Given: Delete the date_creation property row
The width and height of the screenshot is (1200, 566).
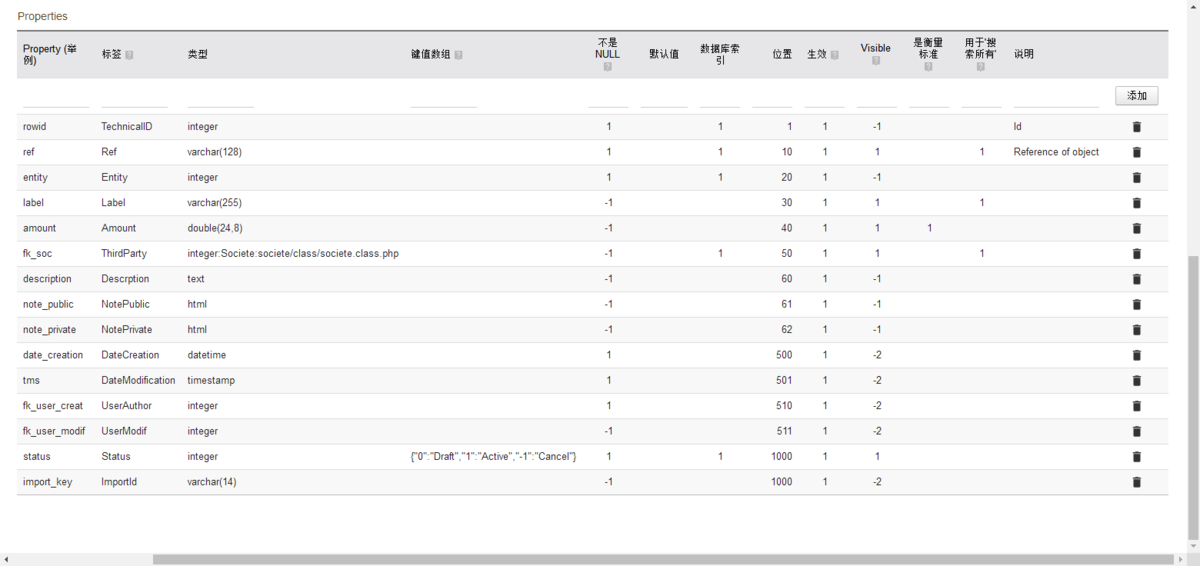Looking at the screenshot, I should click(1136, 355).
